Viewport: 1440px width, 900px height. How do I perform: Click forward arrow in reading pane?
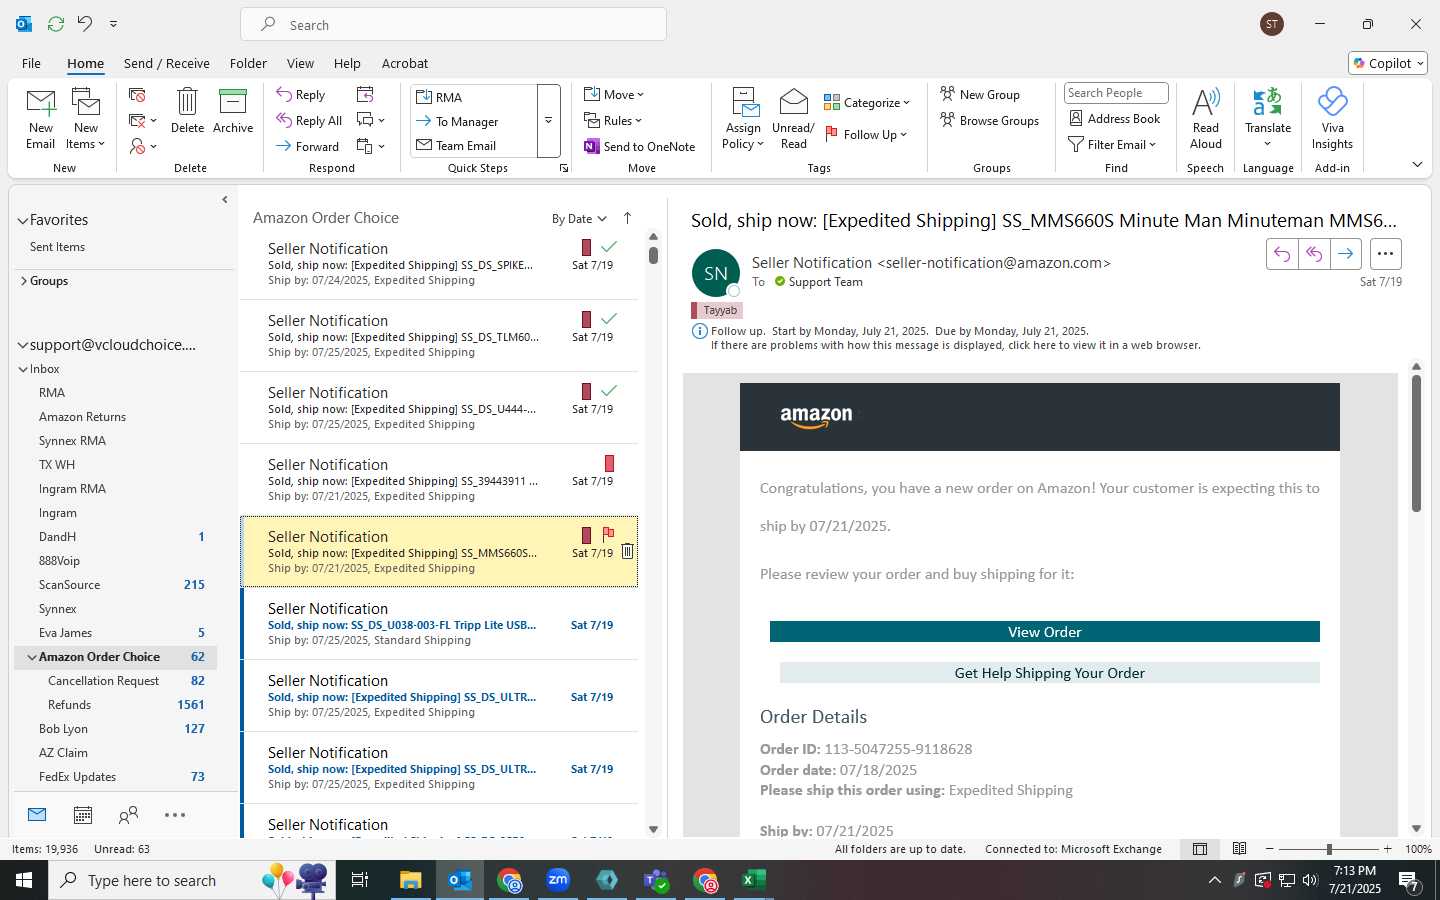point(1346,254)
